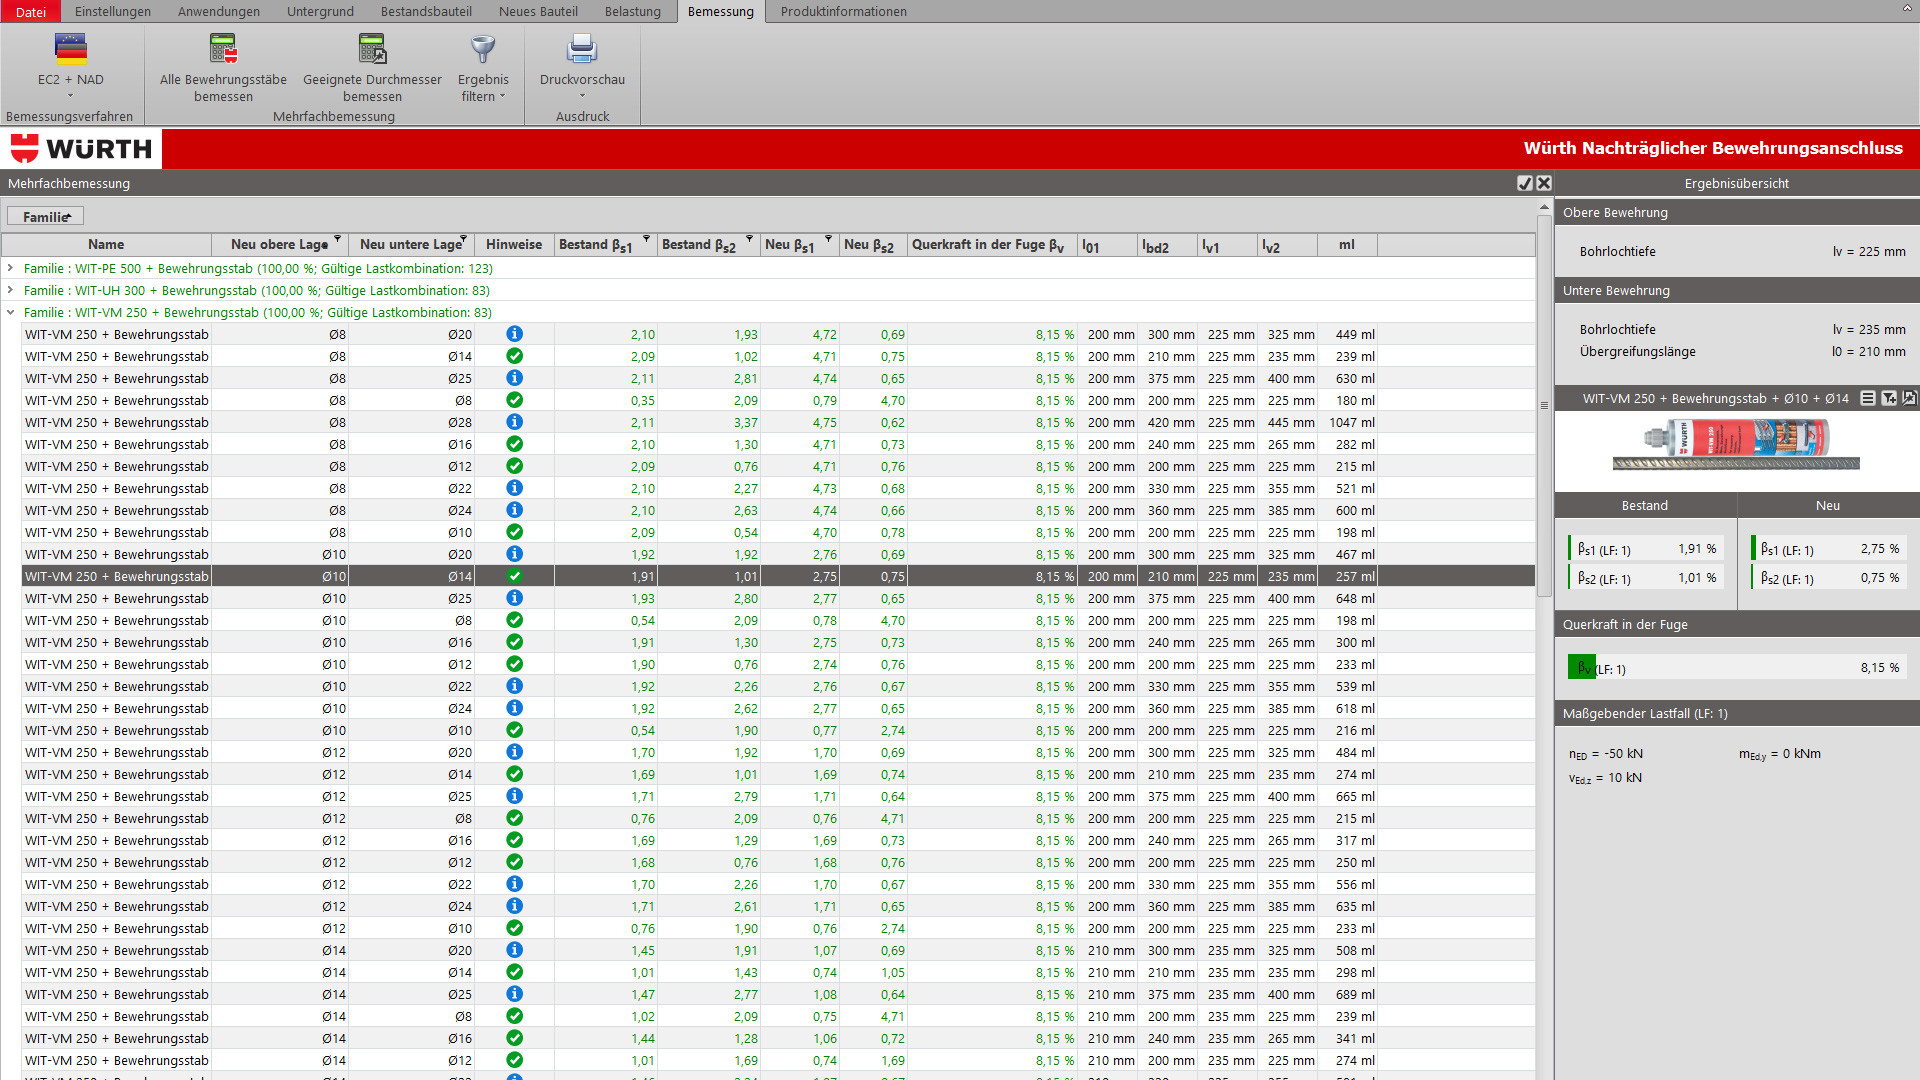Click scroll-up arrow of the table scrollbar
Image resolution: width=1920 pixels, height=1080 pixels.
pos(1544,207)
